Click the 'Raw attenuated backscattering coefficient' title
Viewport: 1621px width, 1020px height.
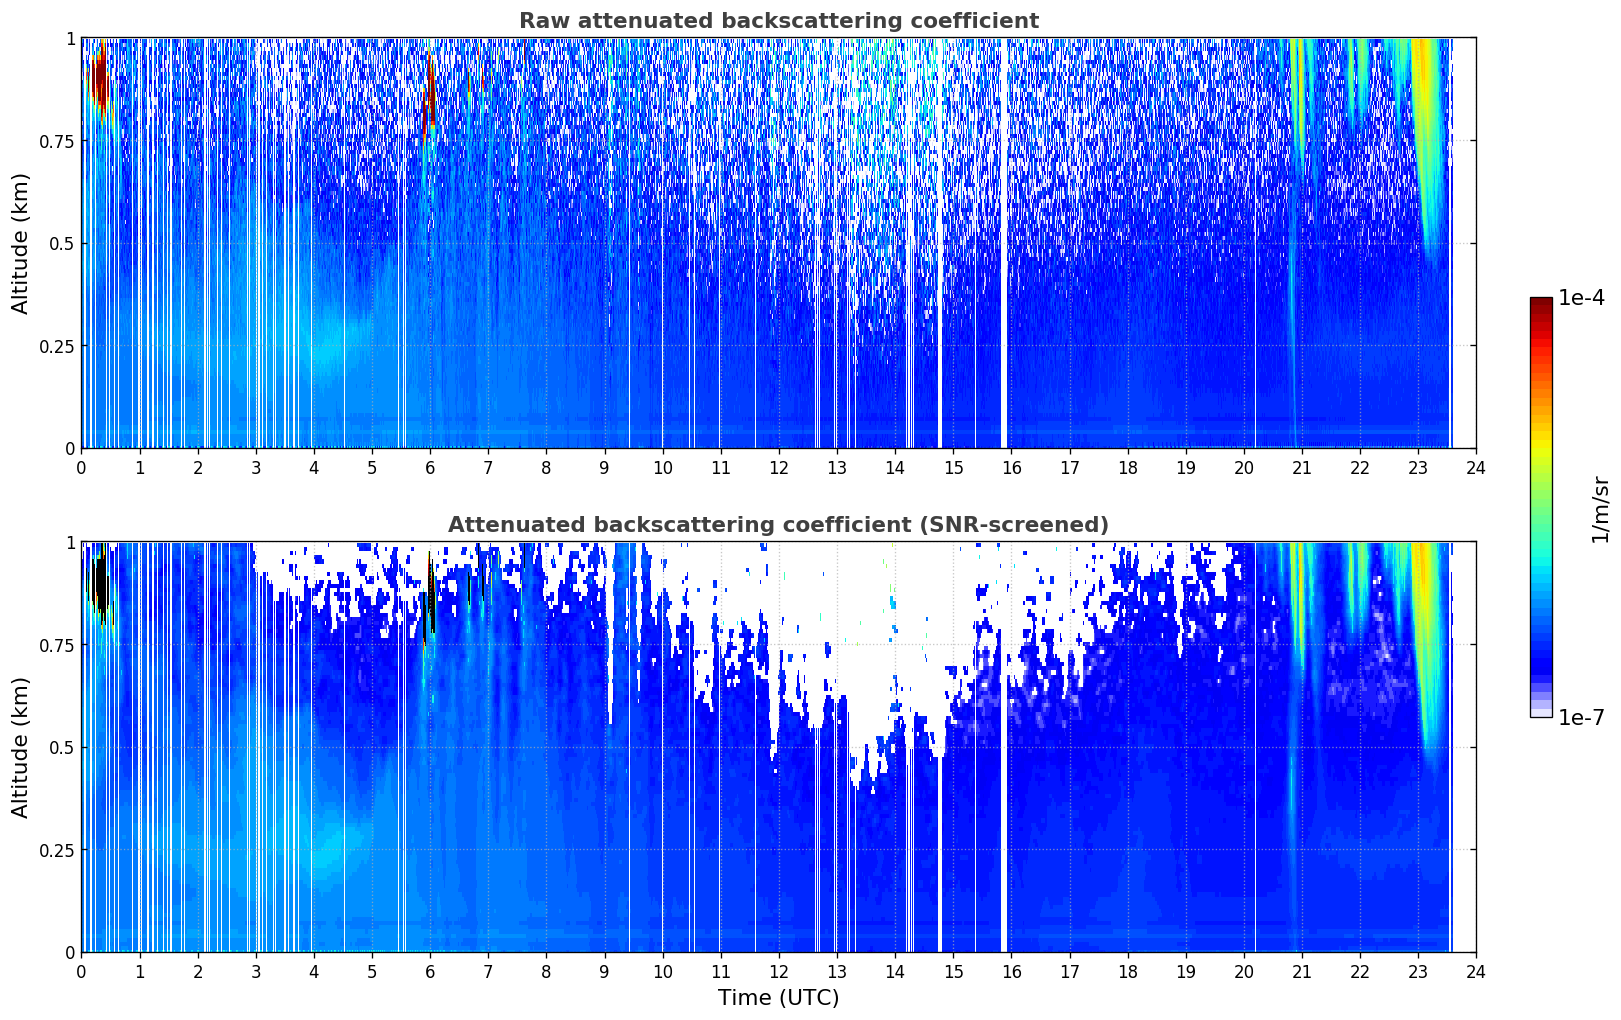click(778, 21)
